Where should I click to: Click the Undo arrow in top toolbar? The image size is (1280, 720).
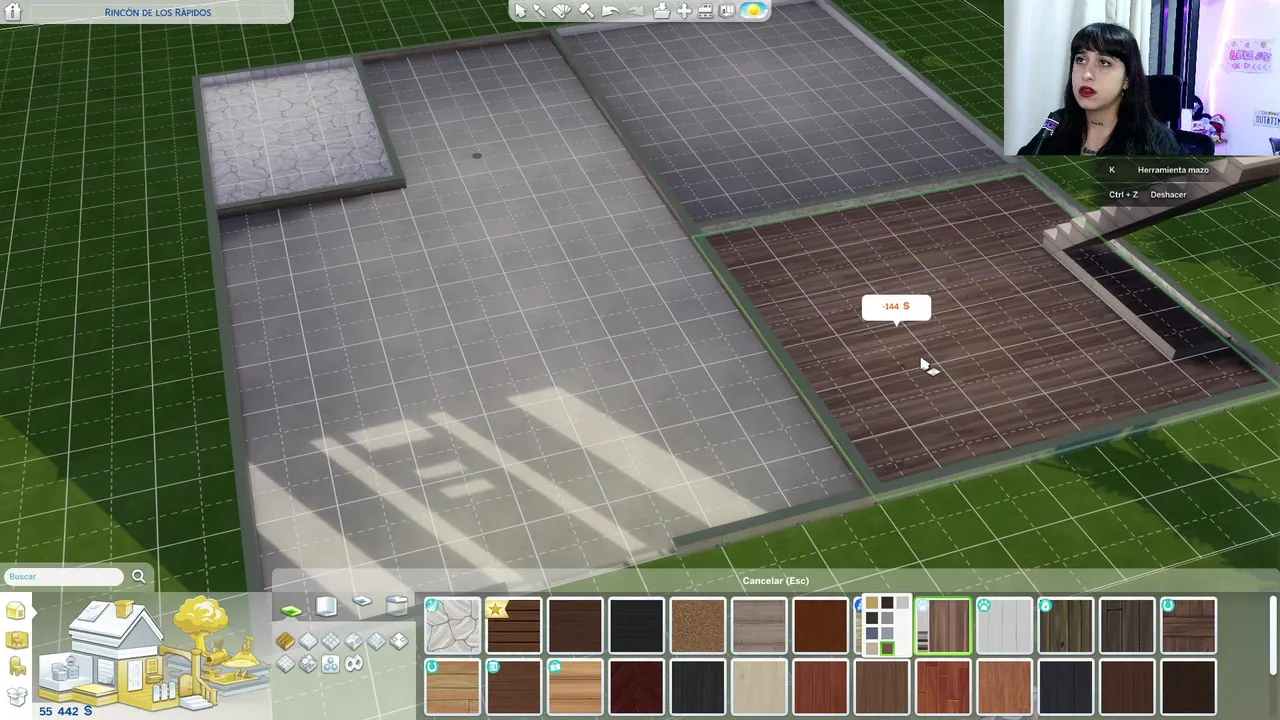pyautogui.click(x=610, y=11)
